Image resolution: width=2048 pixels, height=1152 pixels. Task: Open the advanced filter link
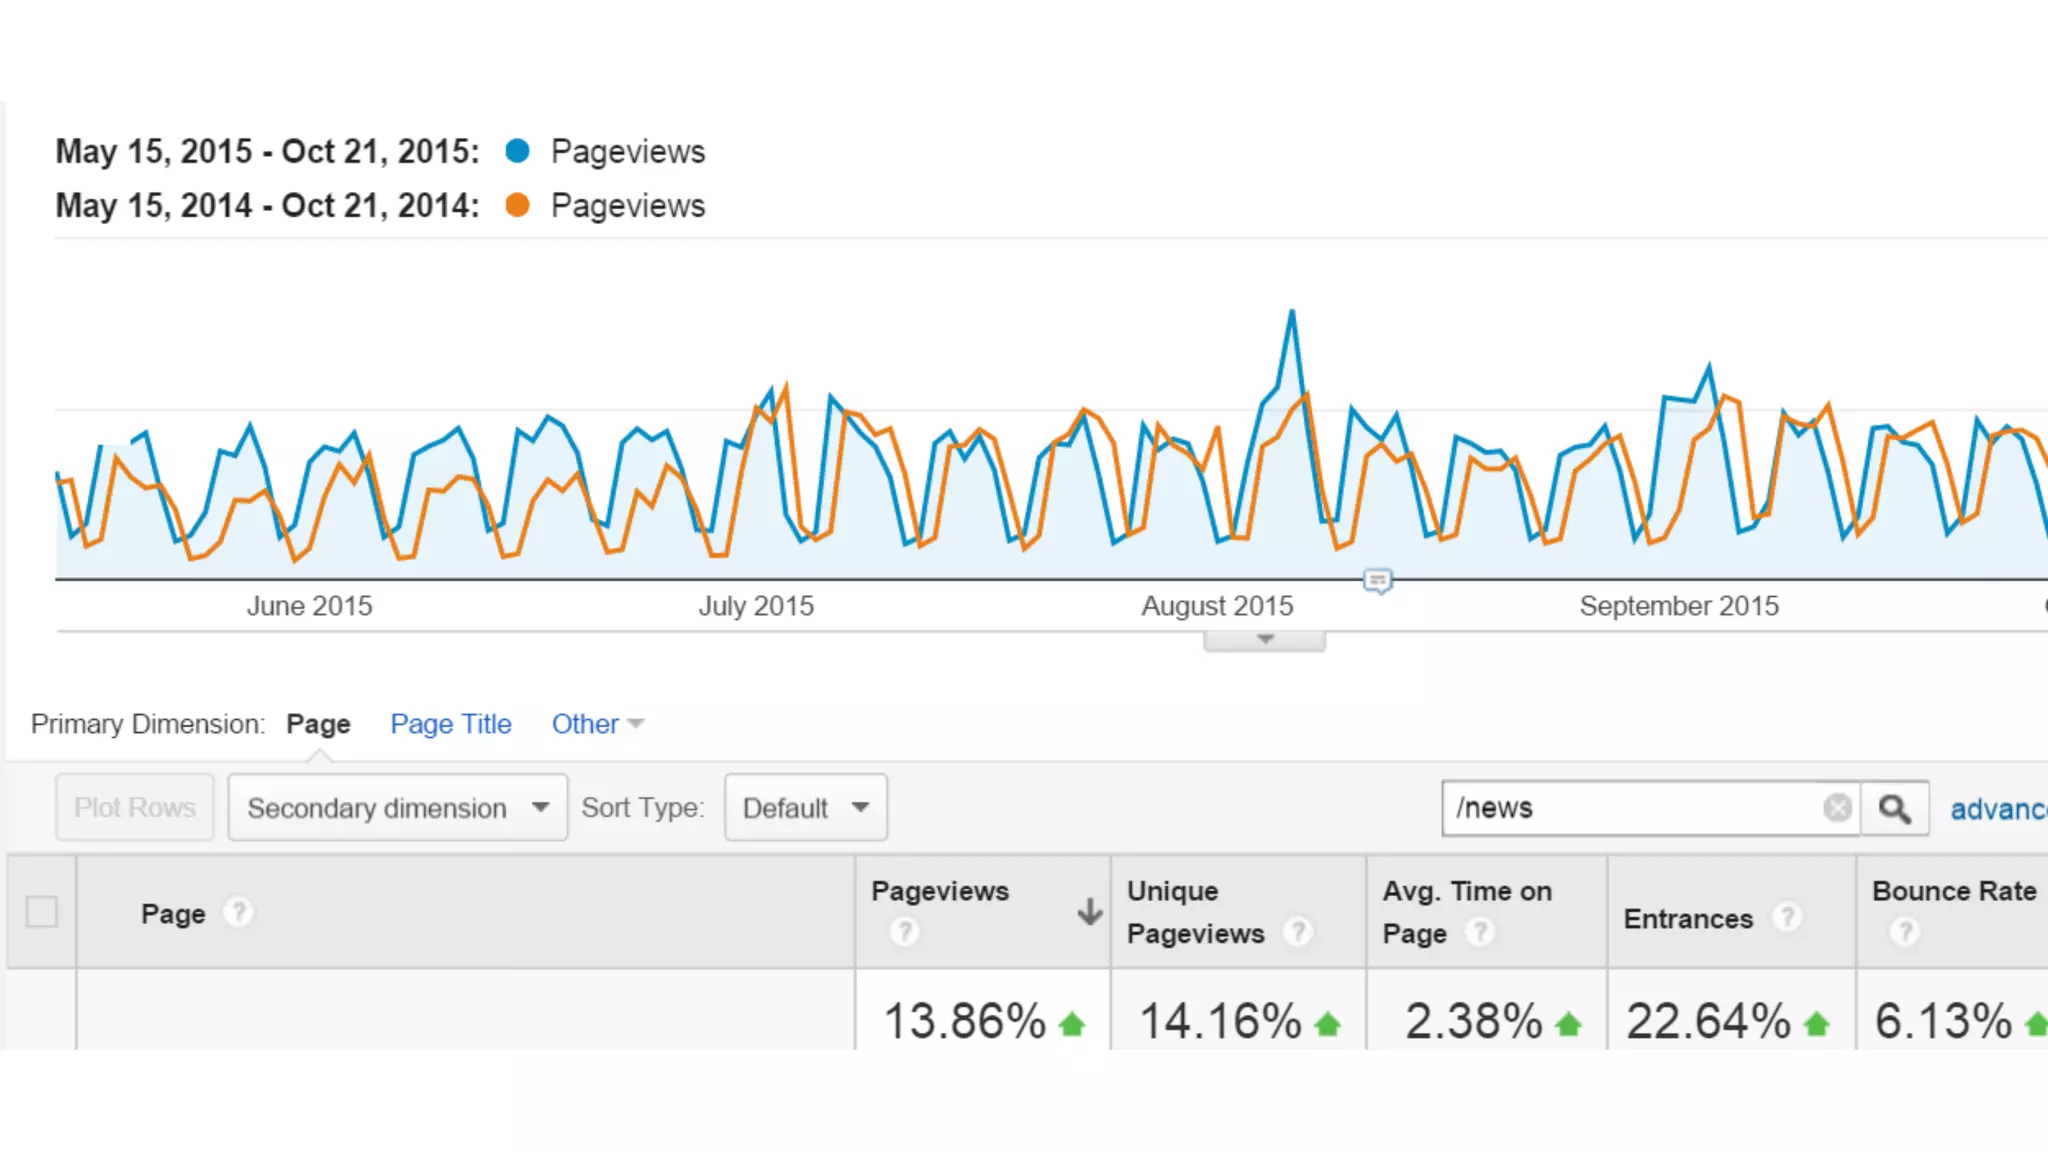(1996, 809)
